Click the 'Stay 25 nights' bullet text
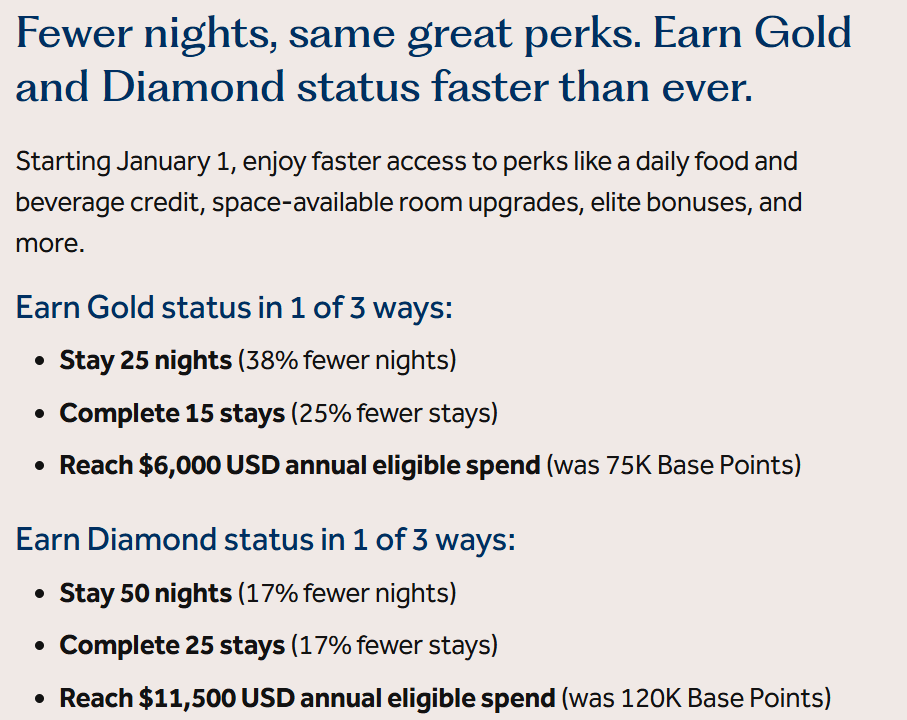The height and width of the screenshot is (720, 907). tap(145, 360)
